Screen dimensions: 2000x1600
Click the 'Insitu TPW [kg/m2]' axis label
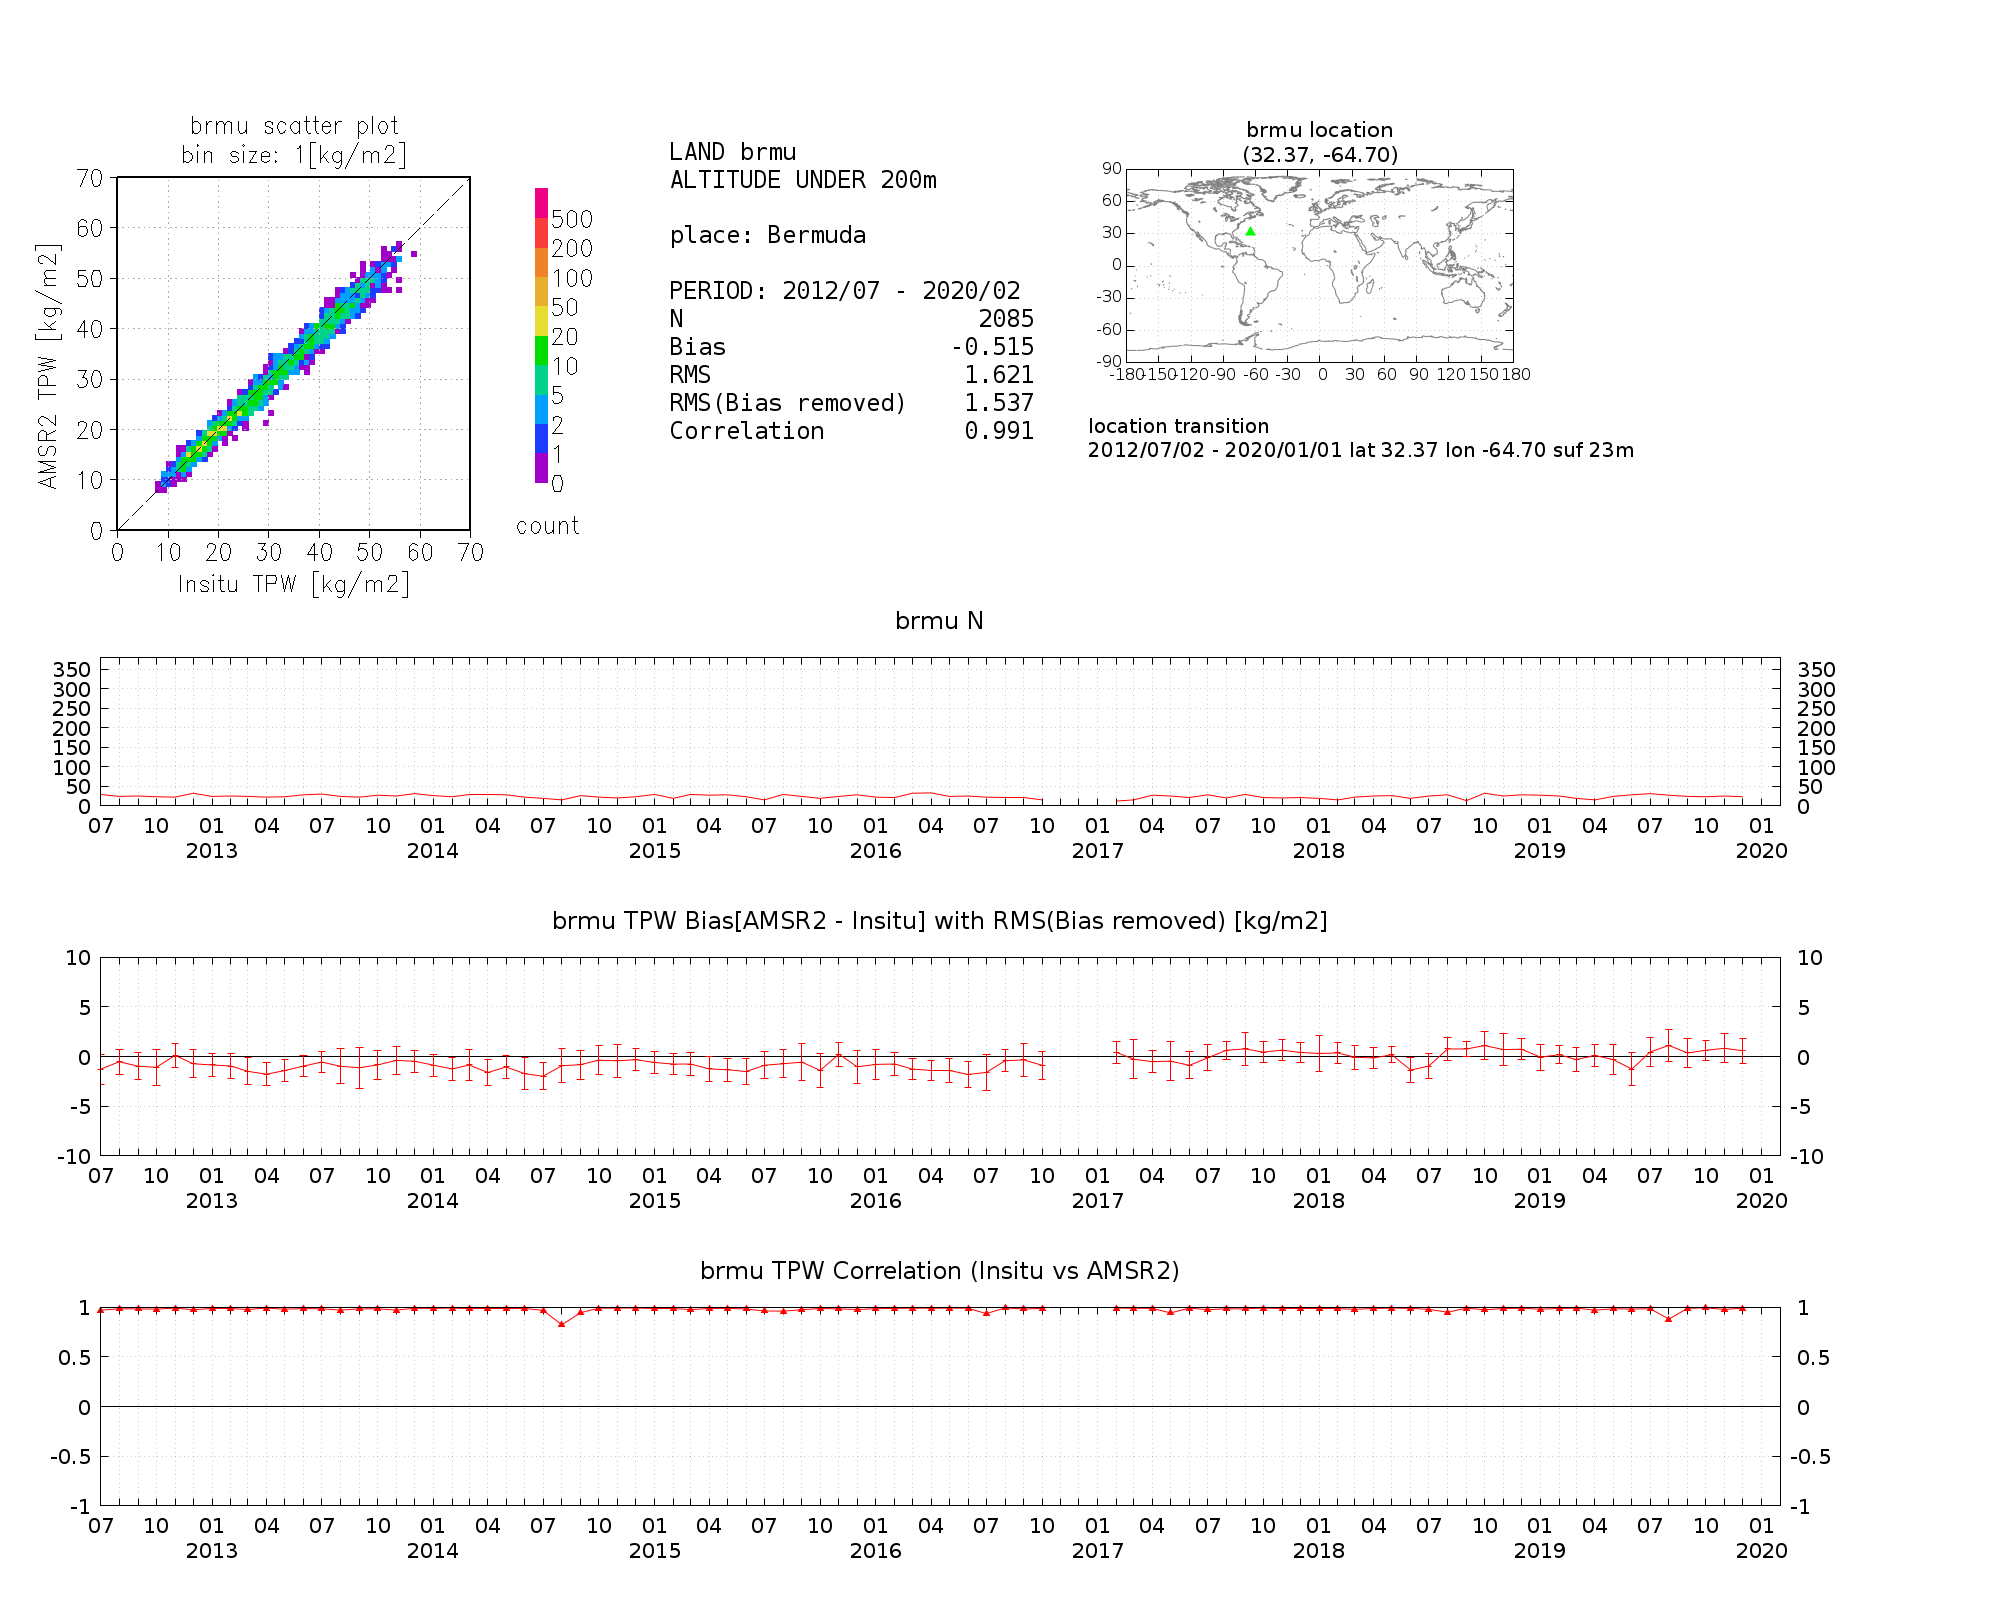(294, 584)
